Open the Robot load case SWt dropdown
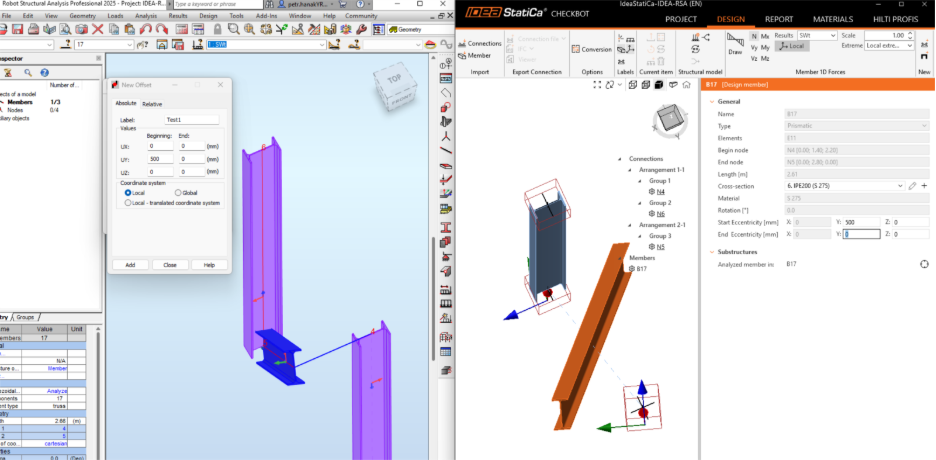Image resolution: width=936 pixels, height=460 pixels. click(x=266, y=45)
